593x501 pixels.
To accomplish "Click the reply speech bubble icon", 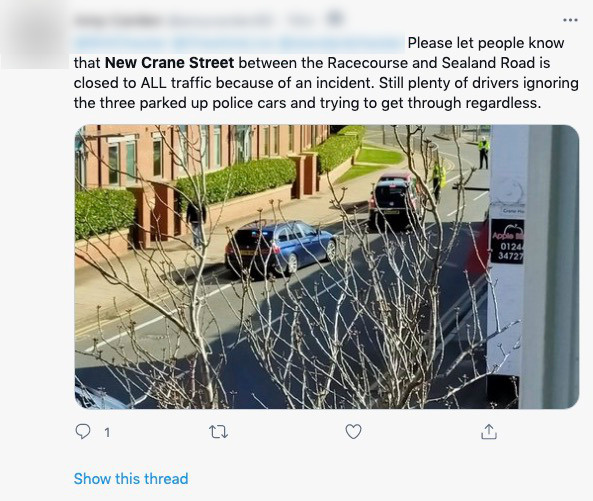I will point(83,431).
